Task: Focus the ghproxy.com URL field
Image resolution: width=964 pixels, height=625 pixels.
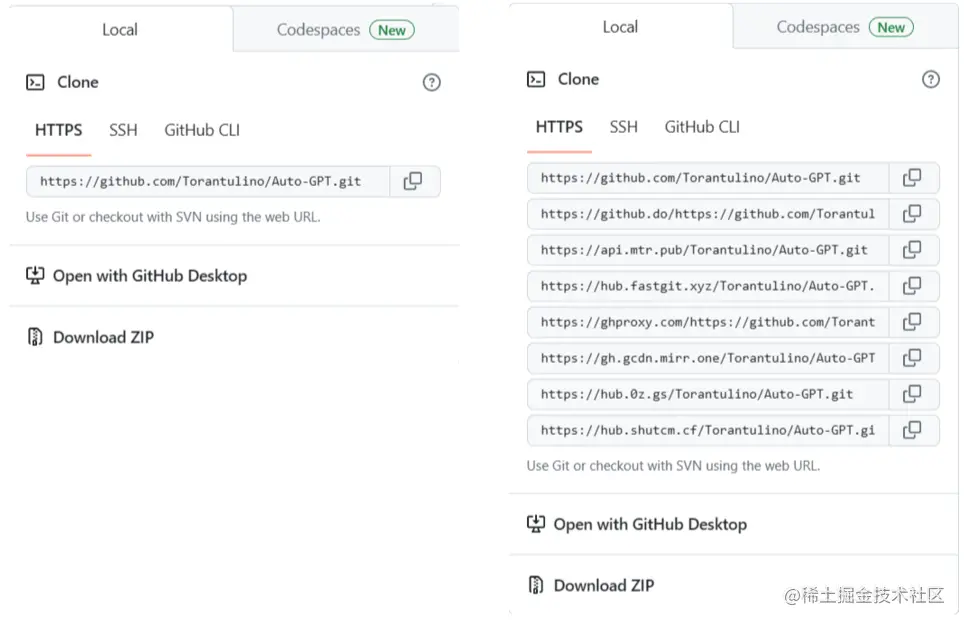Action: 708,321
